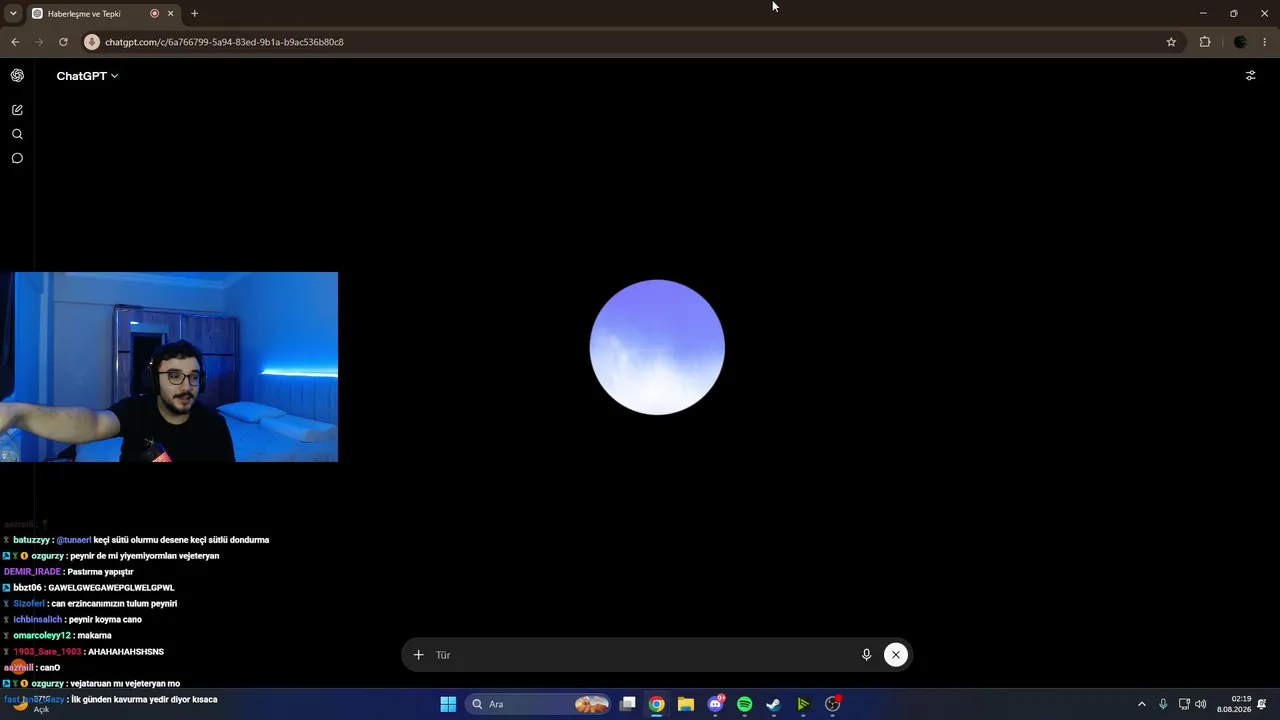The height and width of the screenshot is (720, 1280).
Task: Show hidden system tray icons
Action: point(1142,704)
